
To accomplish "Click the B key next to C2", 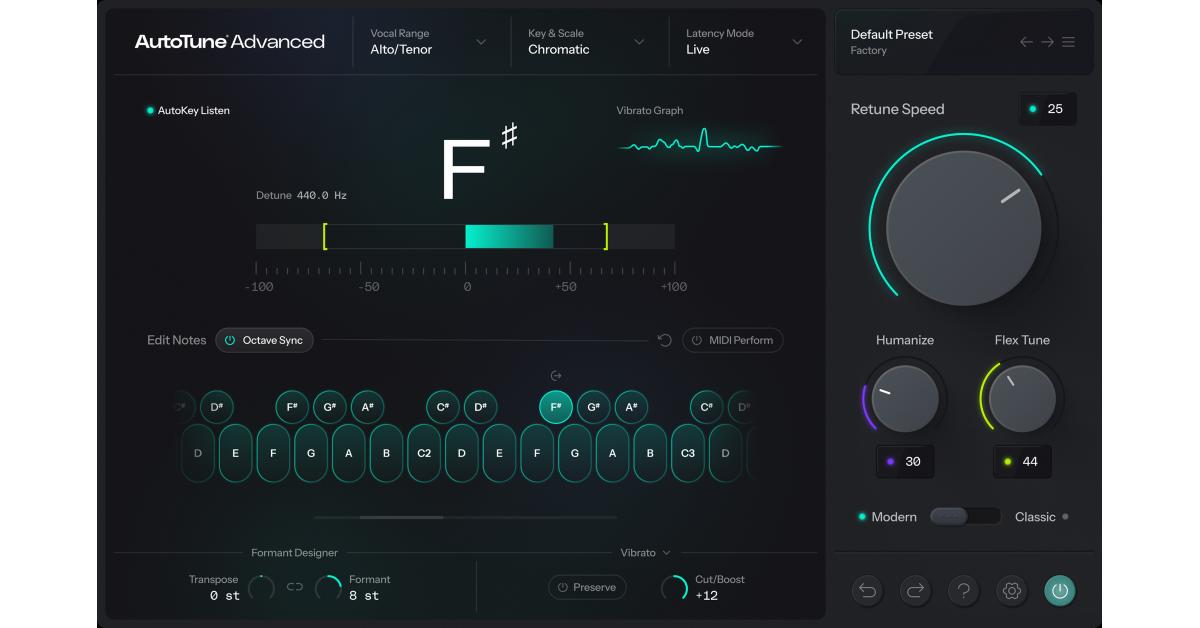I will [x=386, y=453].
